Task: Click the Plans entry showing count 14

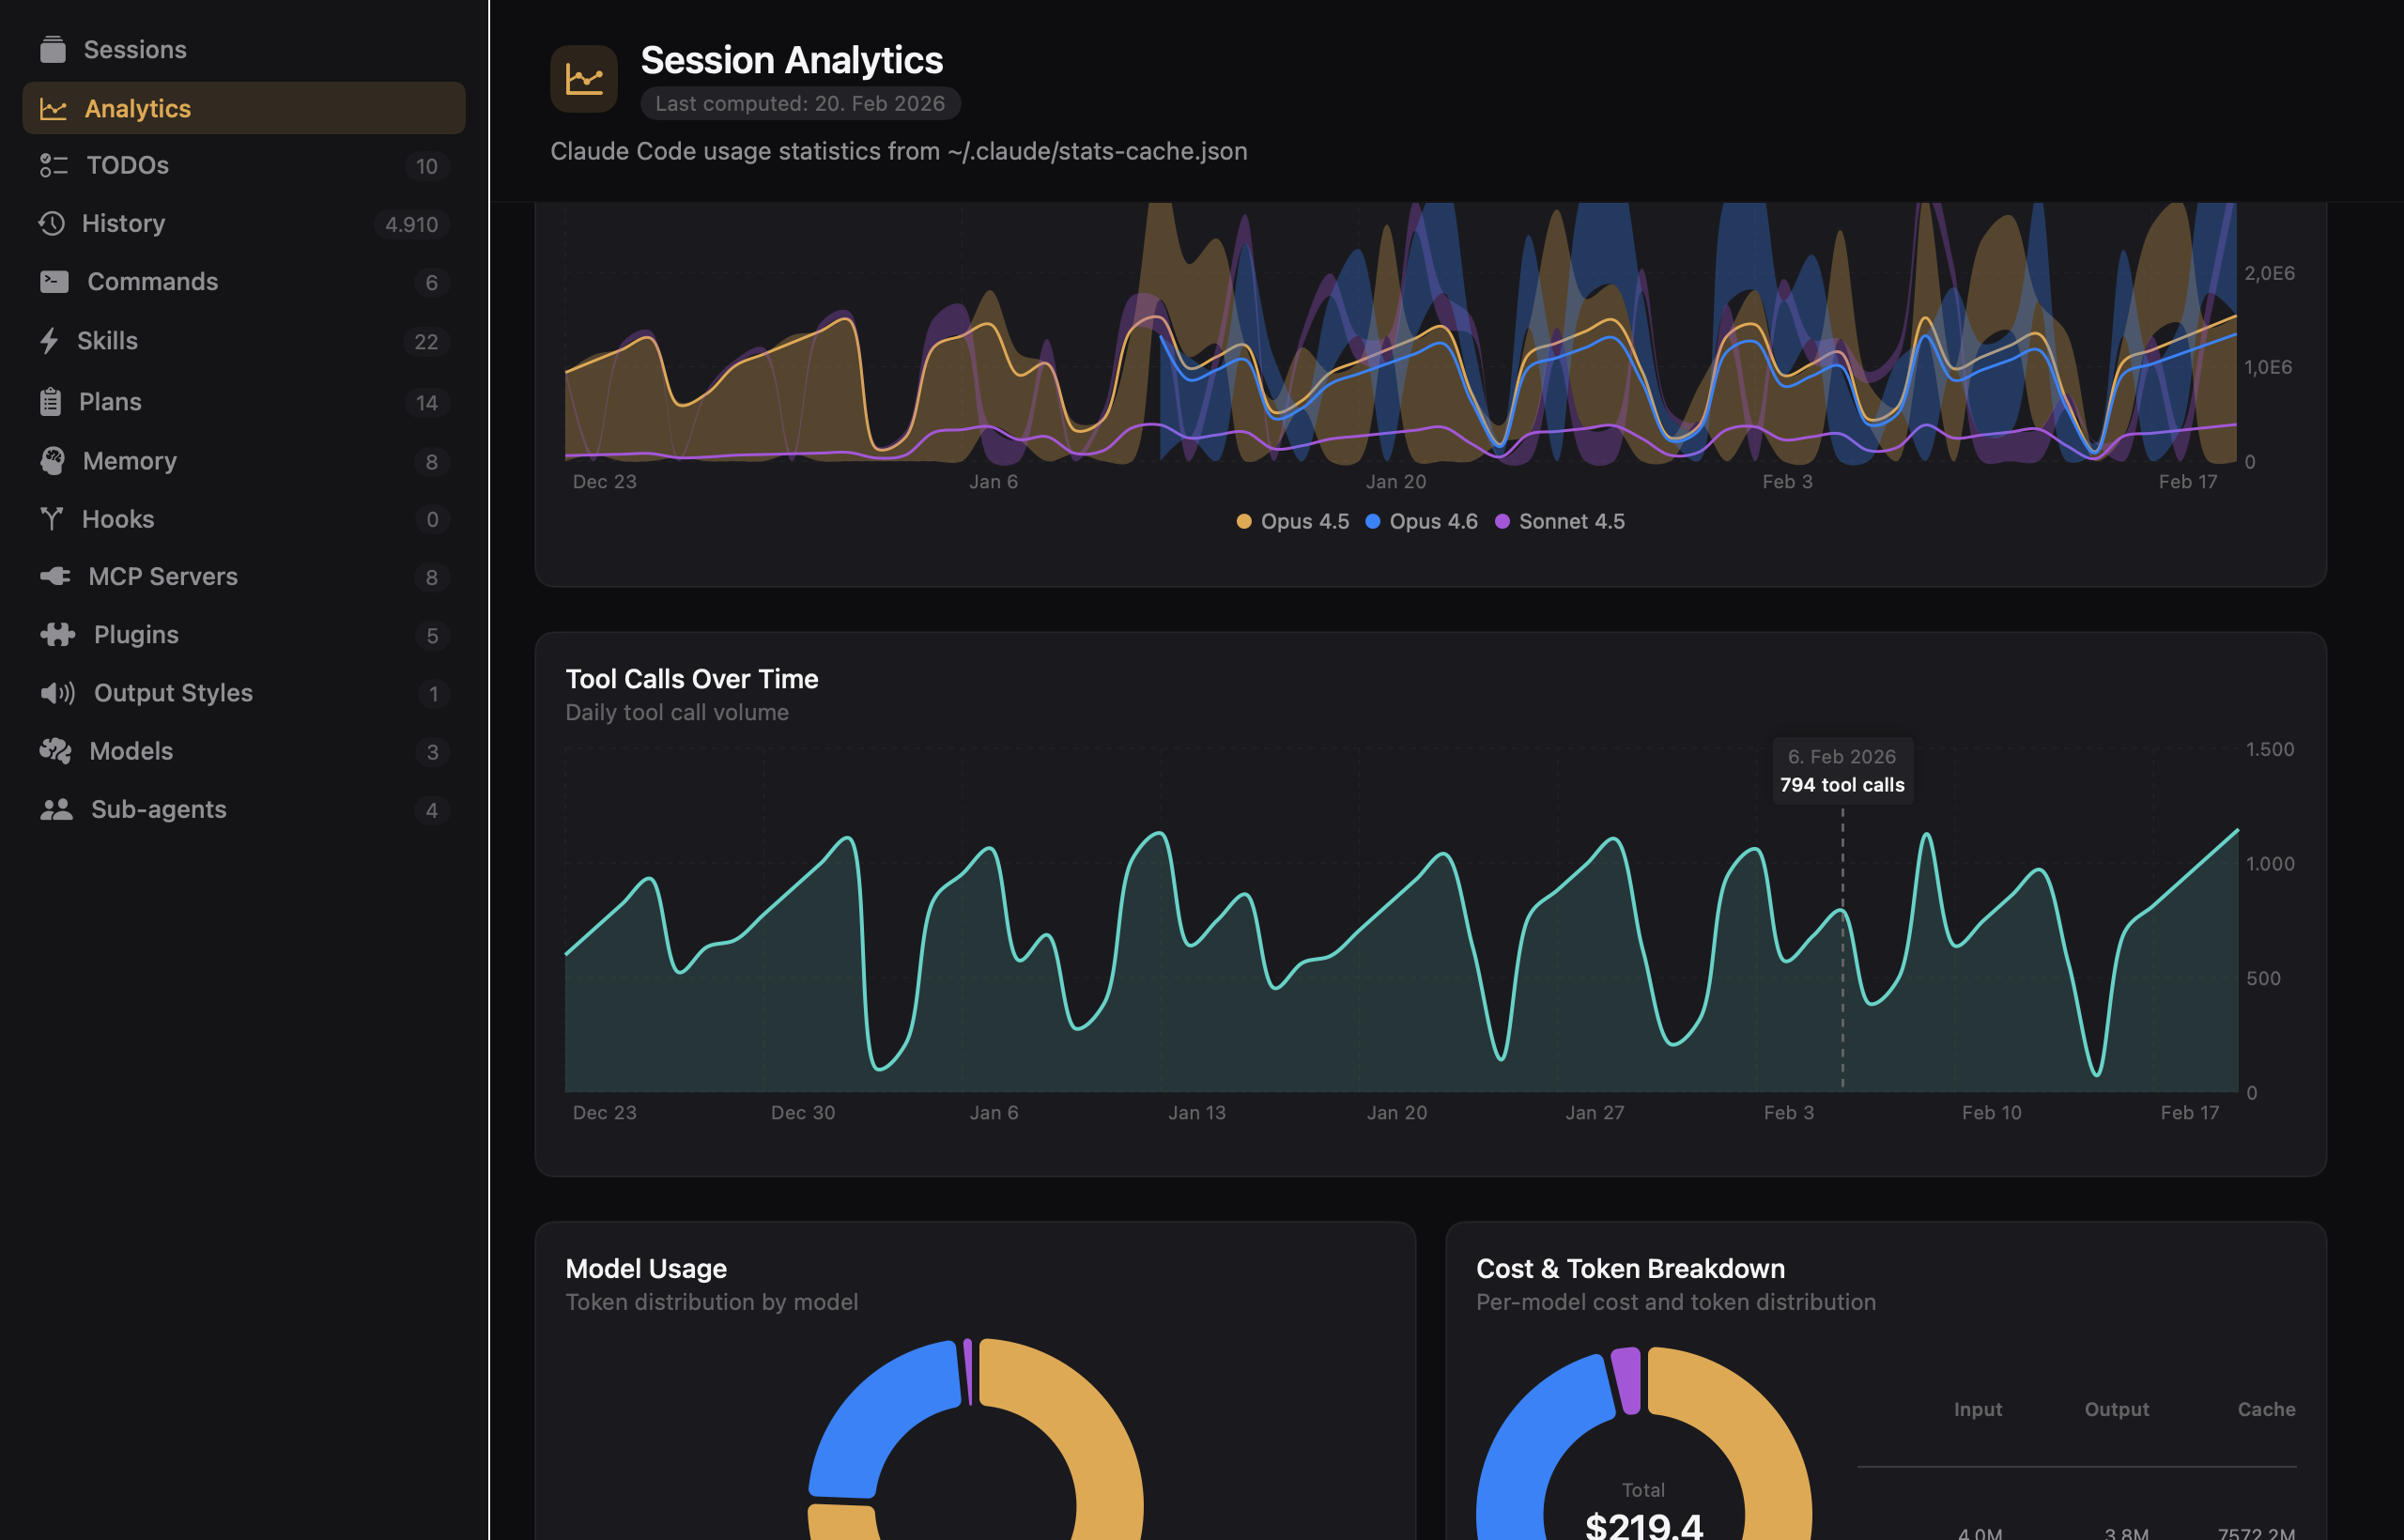Action: click(x=108, y=401)
